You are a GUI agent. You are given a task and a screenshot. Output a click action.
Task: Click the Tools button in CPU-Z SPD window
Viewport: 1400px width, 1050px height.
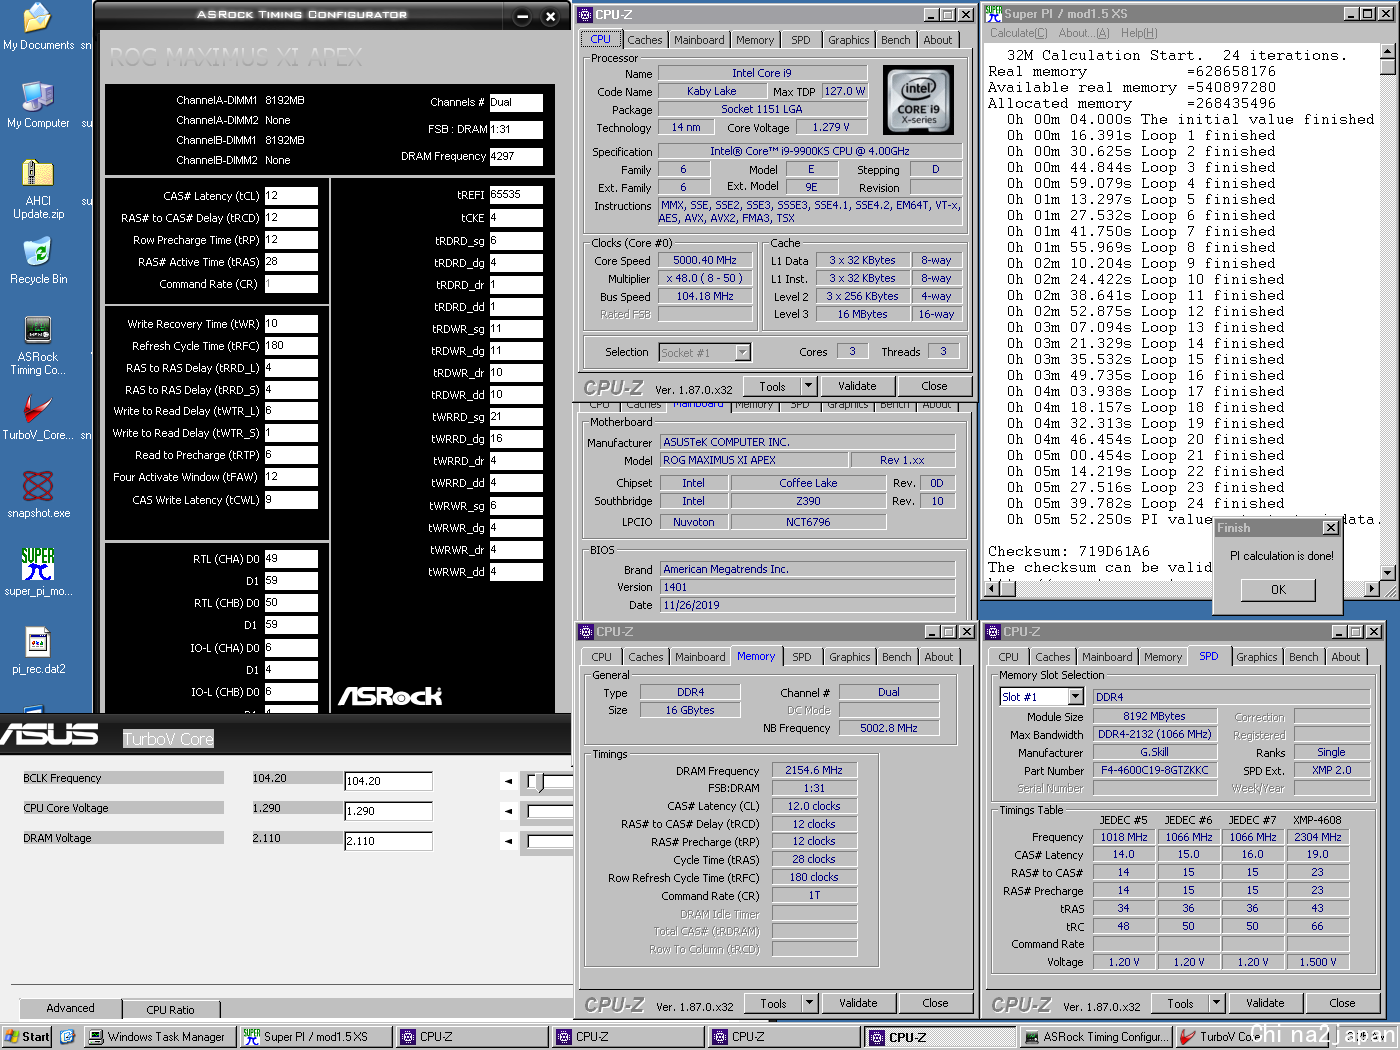(1180, 1003)
